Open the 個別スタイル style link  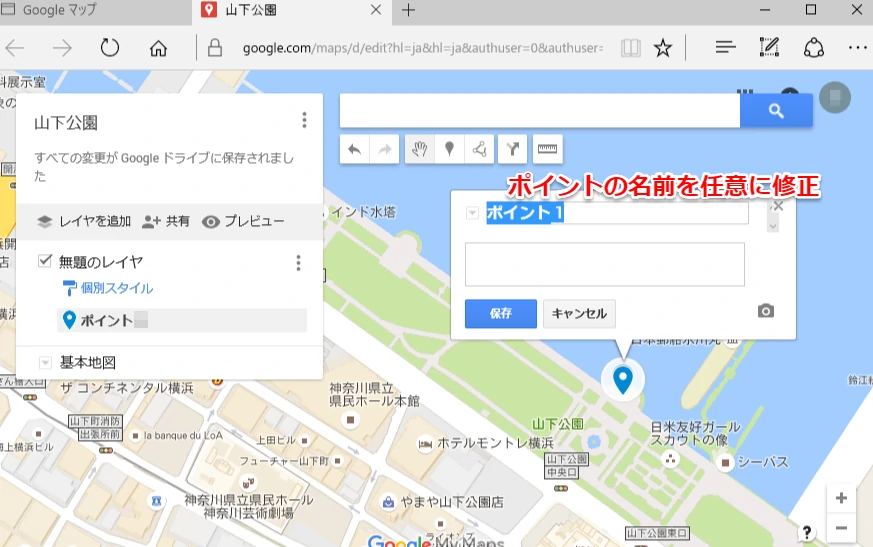tap(107, 288)
